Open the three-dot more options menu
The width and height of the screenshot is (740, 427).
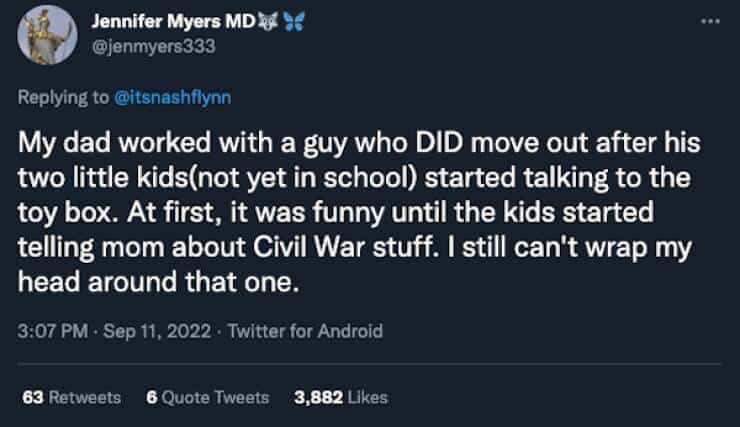click(710, 21)
